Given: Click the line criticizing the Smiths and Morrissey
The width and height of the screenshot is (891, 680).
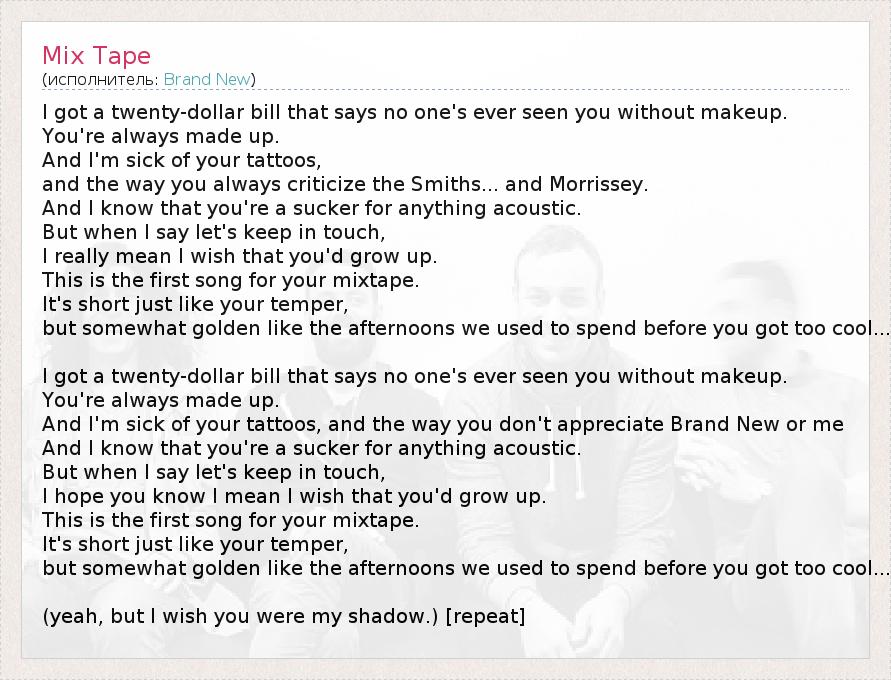Looking at the screenshot, I should [345, 184].
